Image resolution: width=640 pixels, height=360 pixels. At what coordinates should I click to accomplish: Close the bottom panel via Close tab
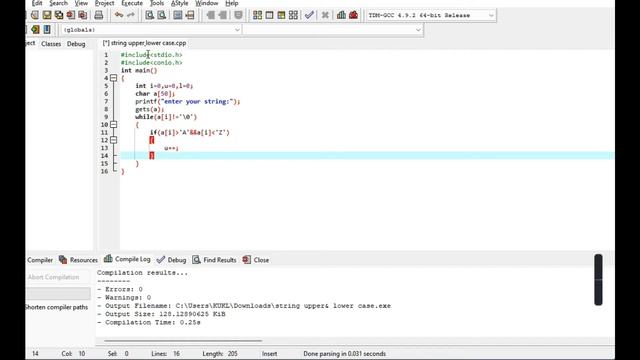pos(256,260)
